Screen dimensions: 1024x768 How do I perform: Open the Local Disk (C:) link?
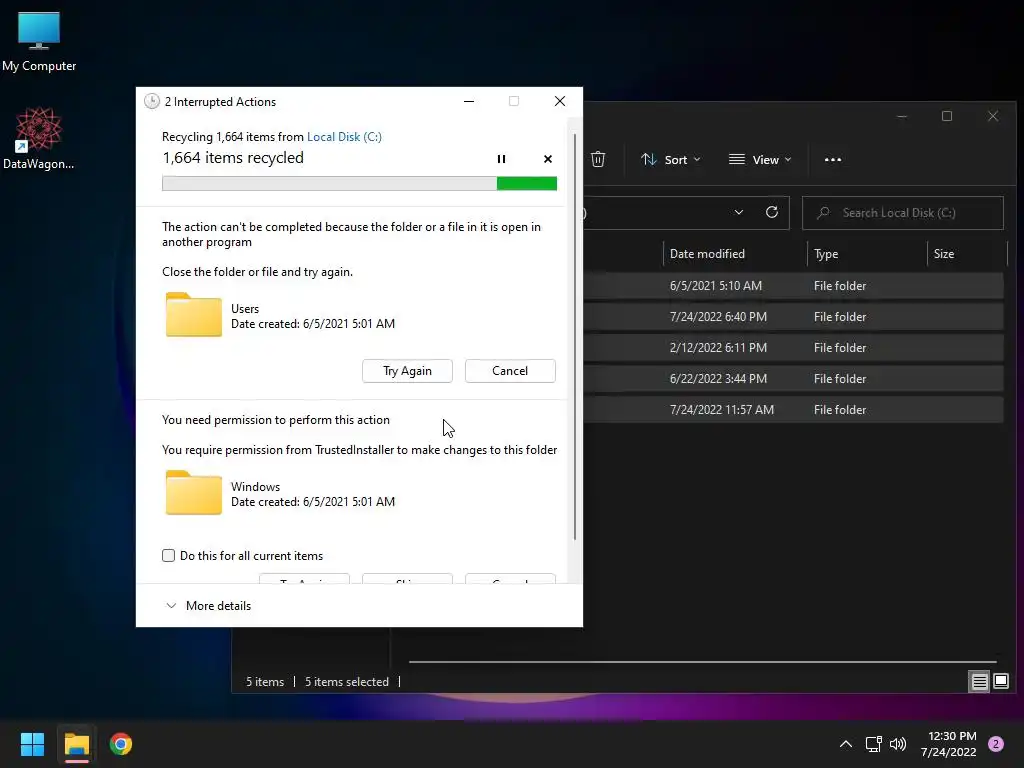[344, 136]
